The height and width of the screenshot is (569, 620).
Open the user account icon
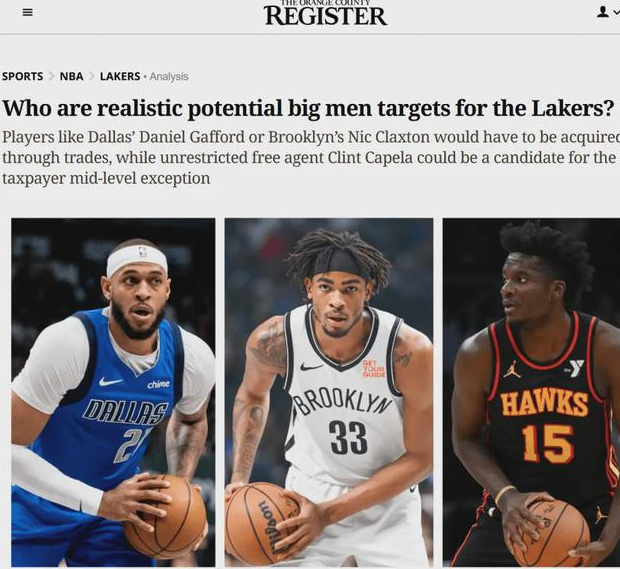click(x=602, y=12)
